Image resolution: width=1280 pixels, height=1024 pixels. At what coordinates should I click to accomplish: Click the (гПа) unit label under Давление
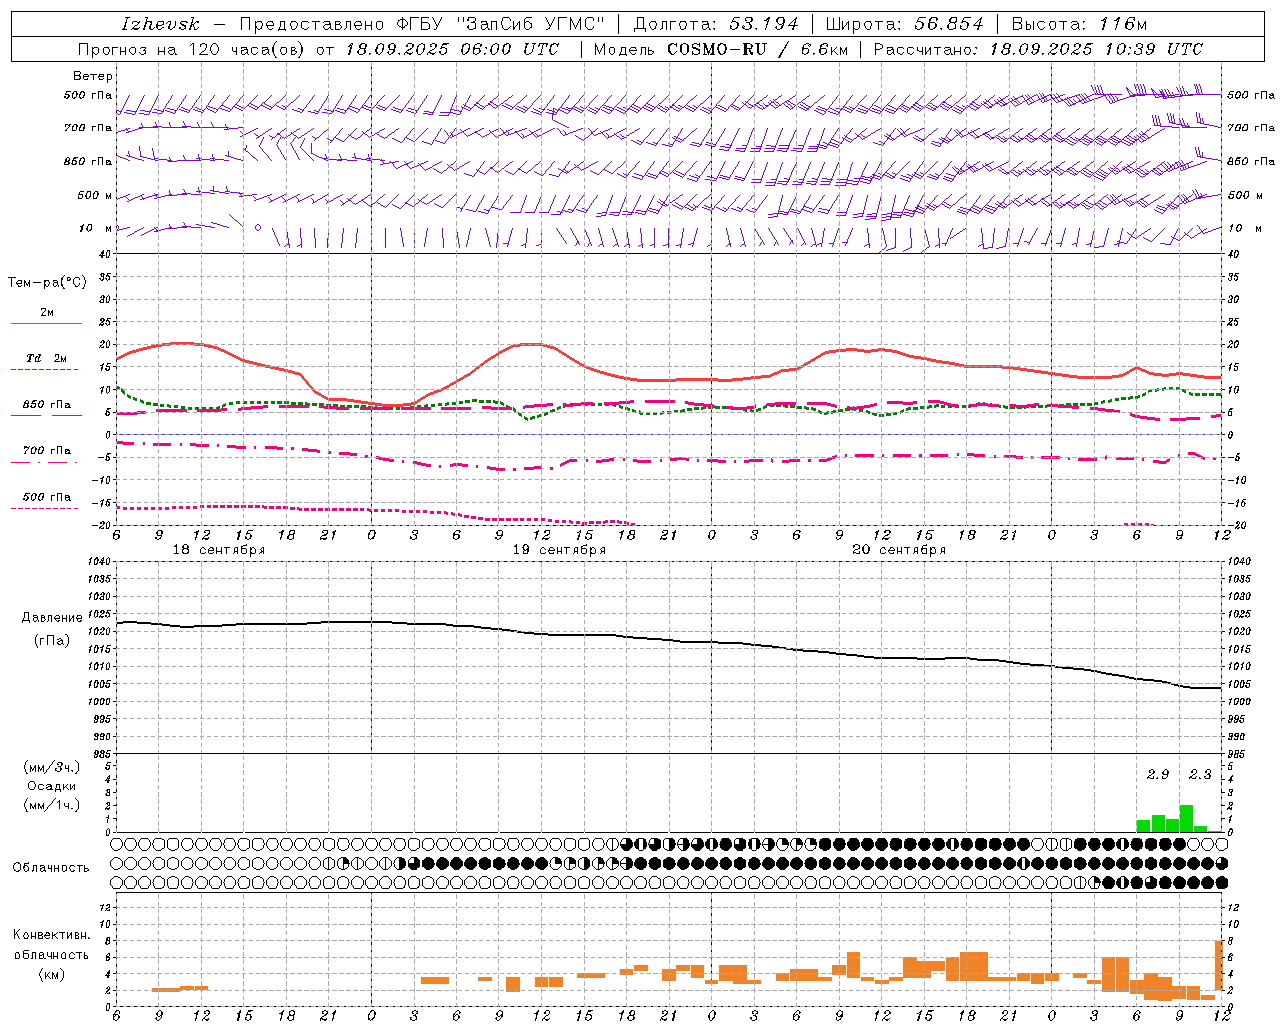(52, 641)
